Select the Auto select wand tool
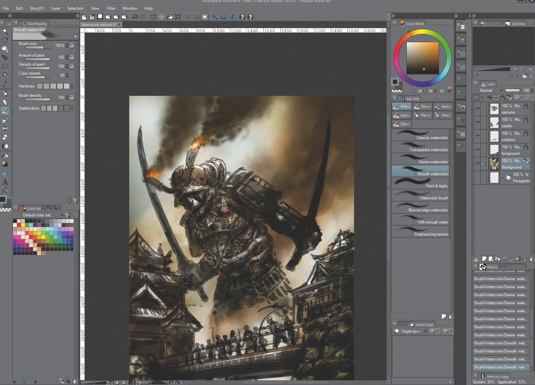535x385 pixels. click(x=5, y=75)
